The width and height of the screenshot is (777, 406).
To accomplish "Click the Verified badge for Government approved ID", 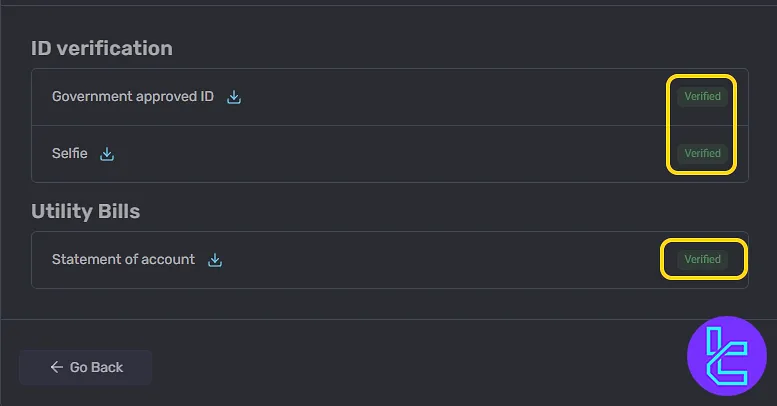I will [702, 96].
